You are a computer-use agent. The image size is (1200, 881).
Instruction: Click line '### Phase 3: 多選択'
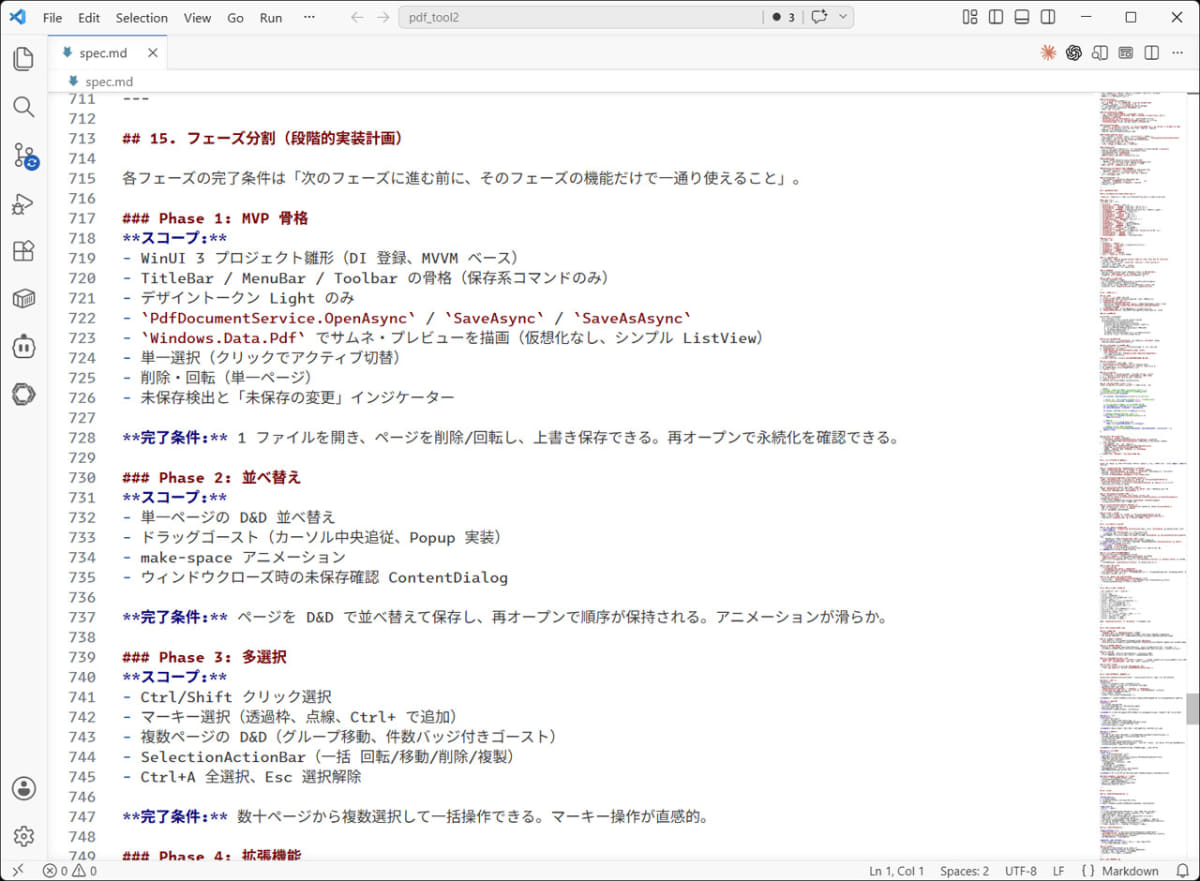(x=204, y=657)
